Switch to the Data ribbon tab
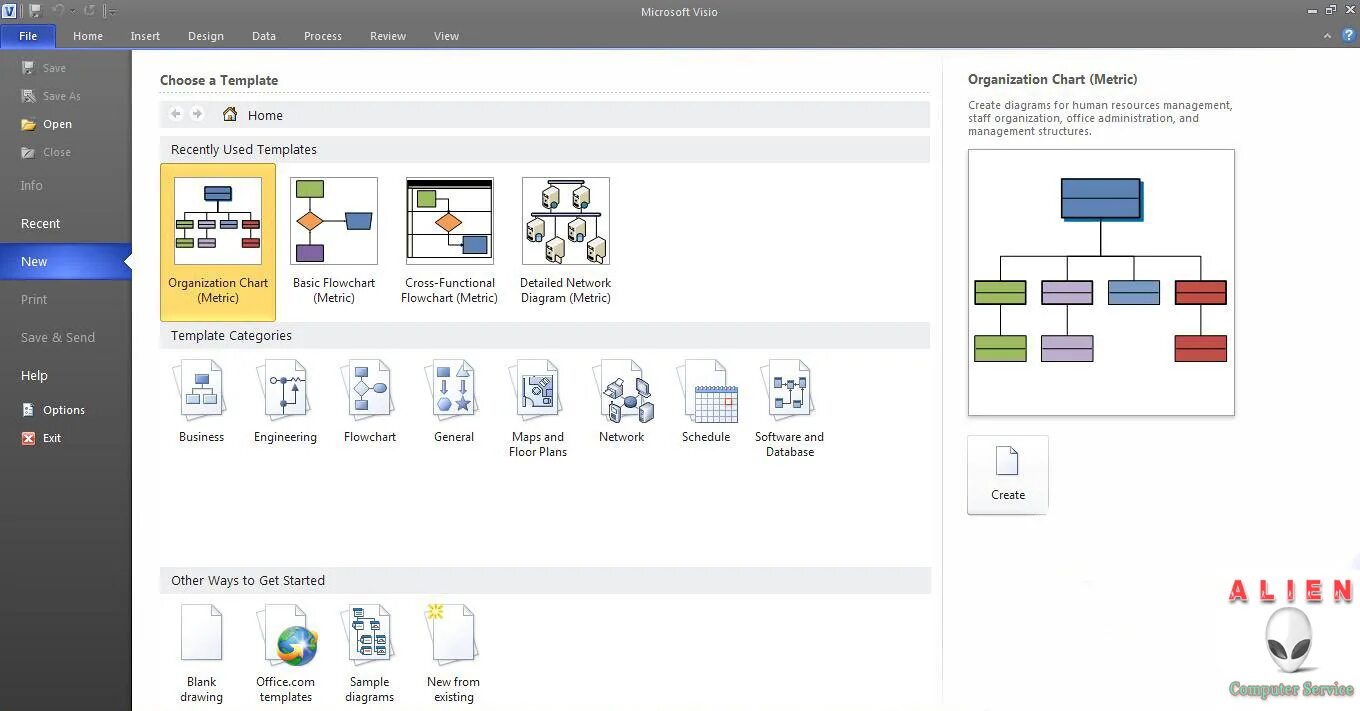The width and height of the screenshot is (1360, 711). [x=264, y=36]
